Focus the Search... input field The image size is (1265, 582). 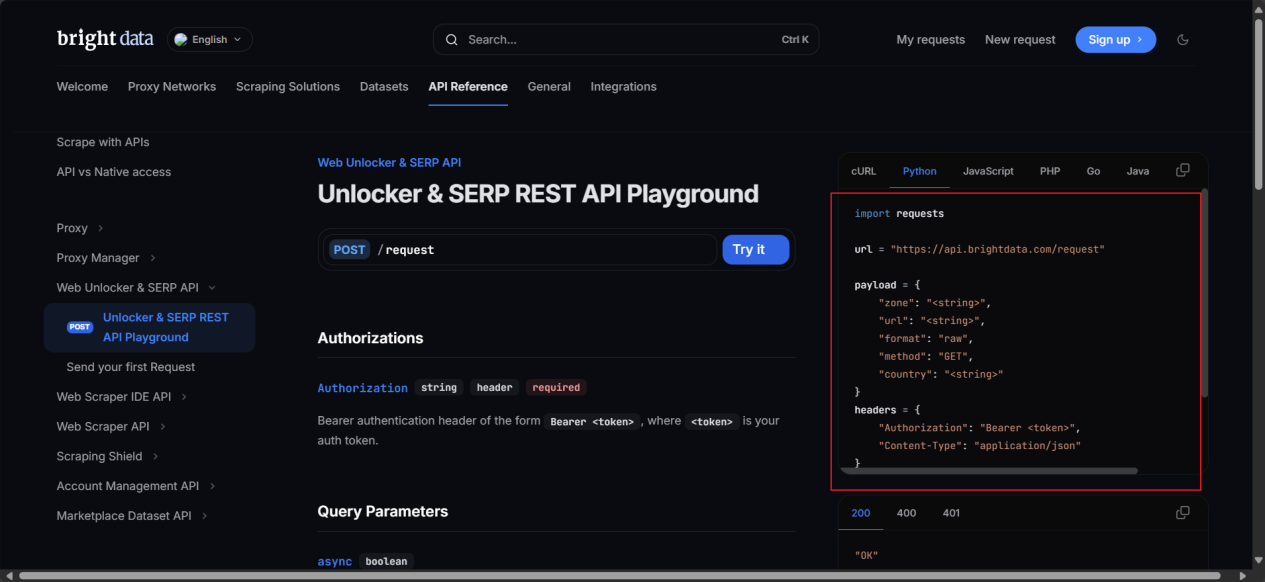pos(626,40)
